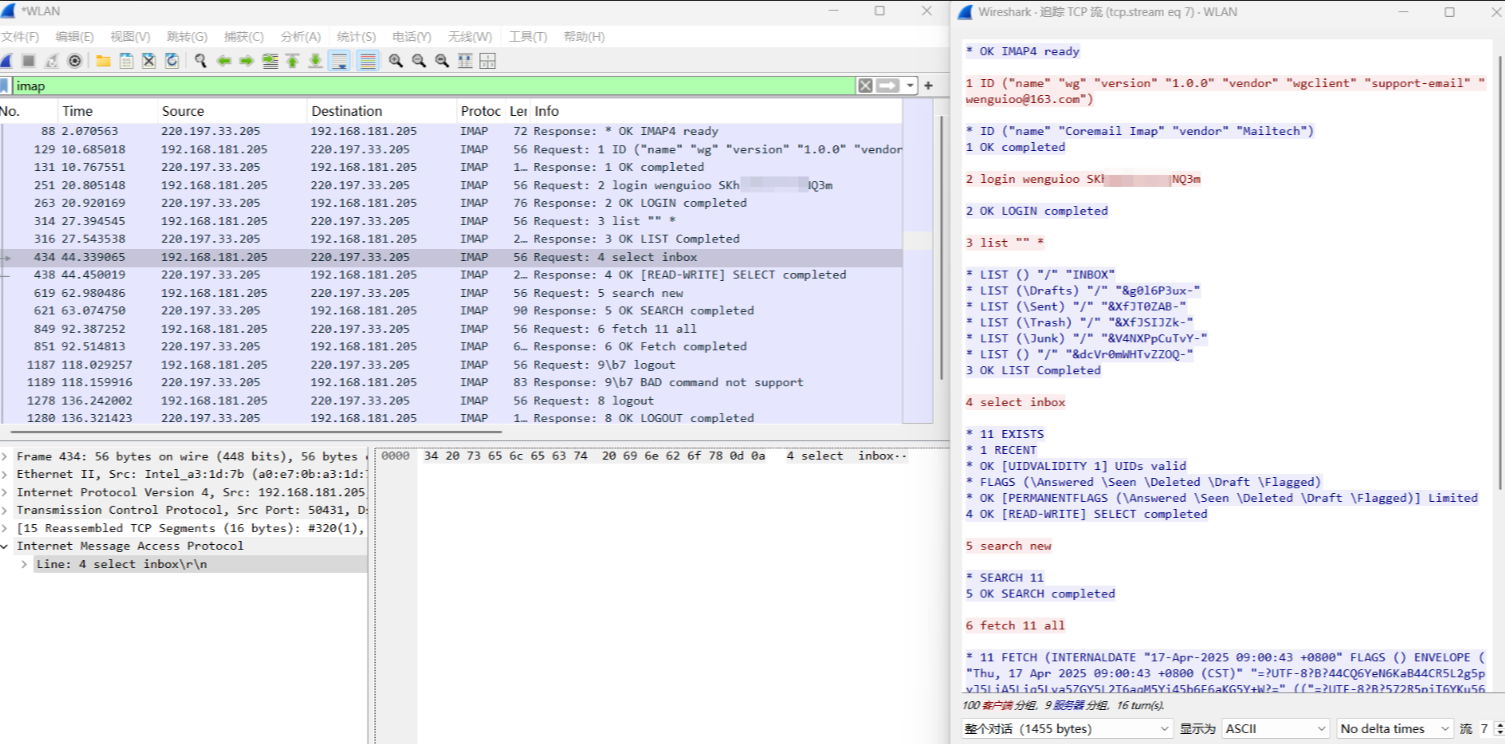Collapse the Internet Message Access Protocol node
Screen dimensions: 1505x744
(7, 546)
